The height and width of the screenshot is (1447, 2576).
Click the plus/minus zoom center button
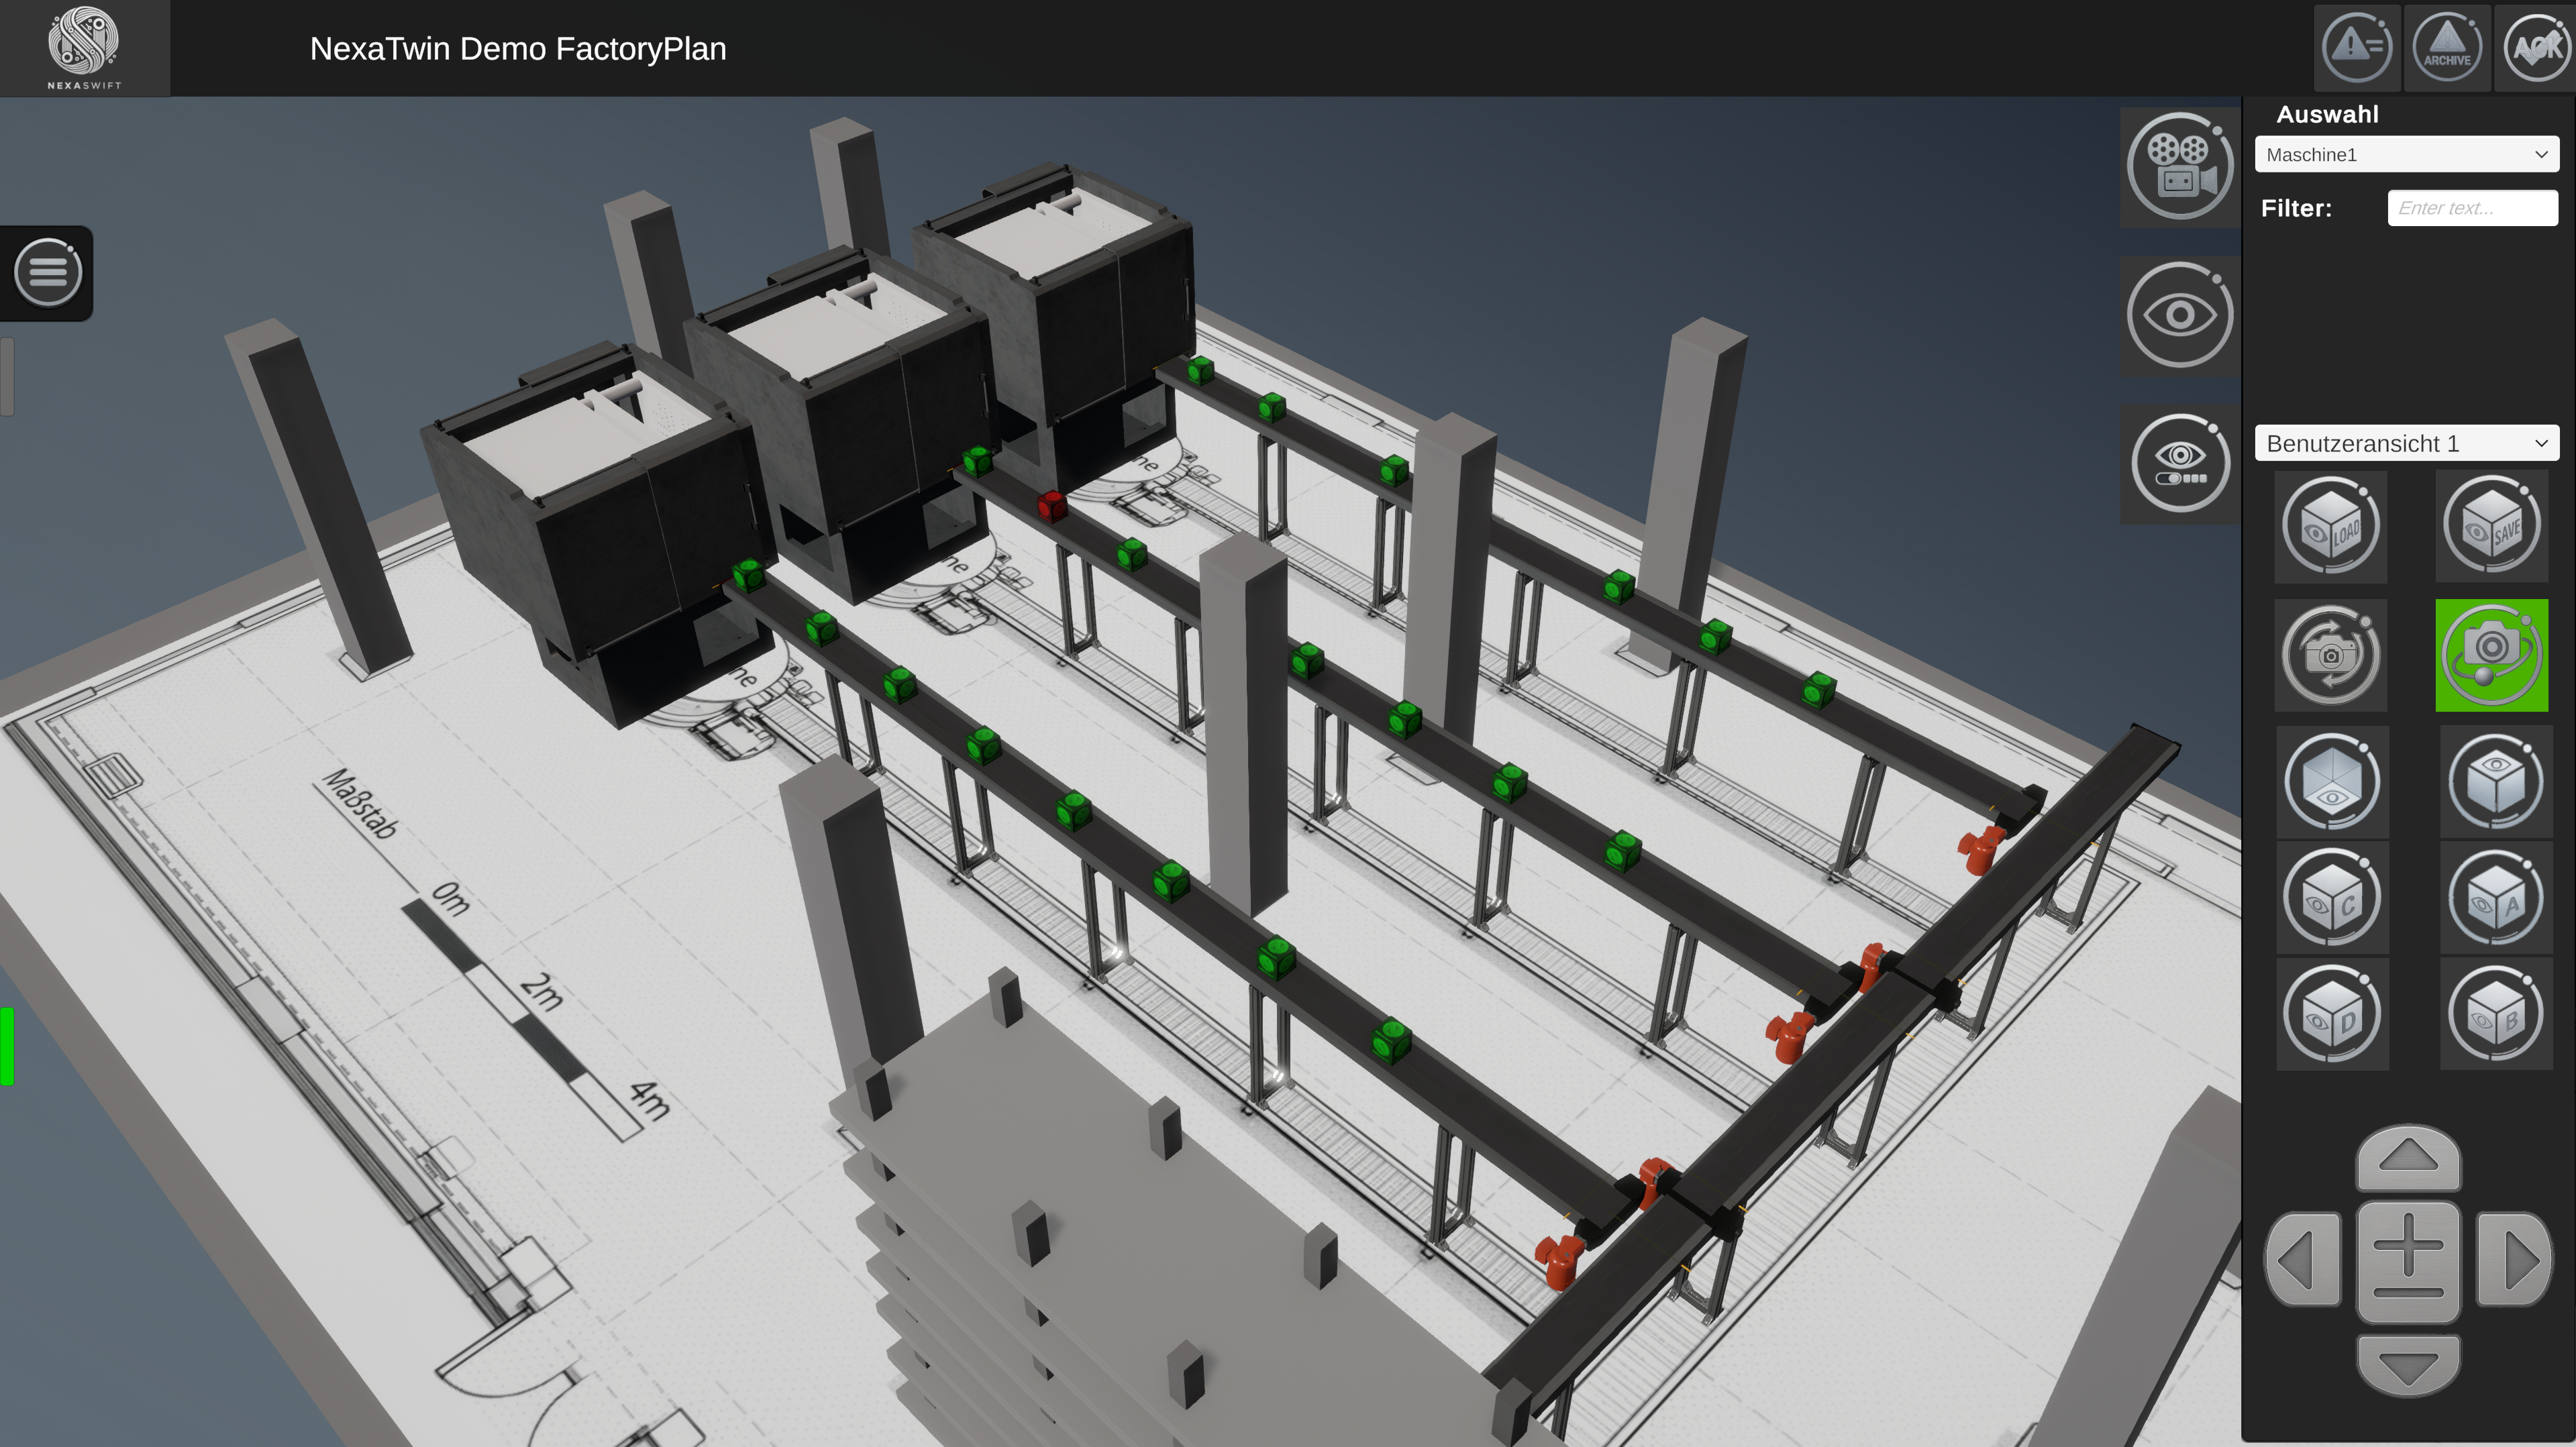coord(2408,1262)
